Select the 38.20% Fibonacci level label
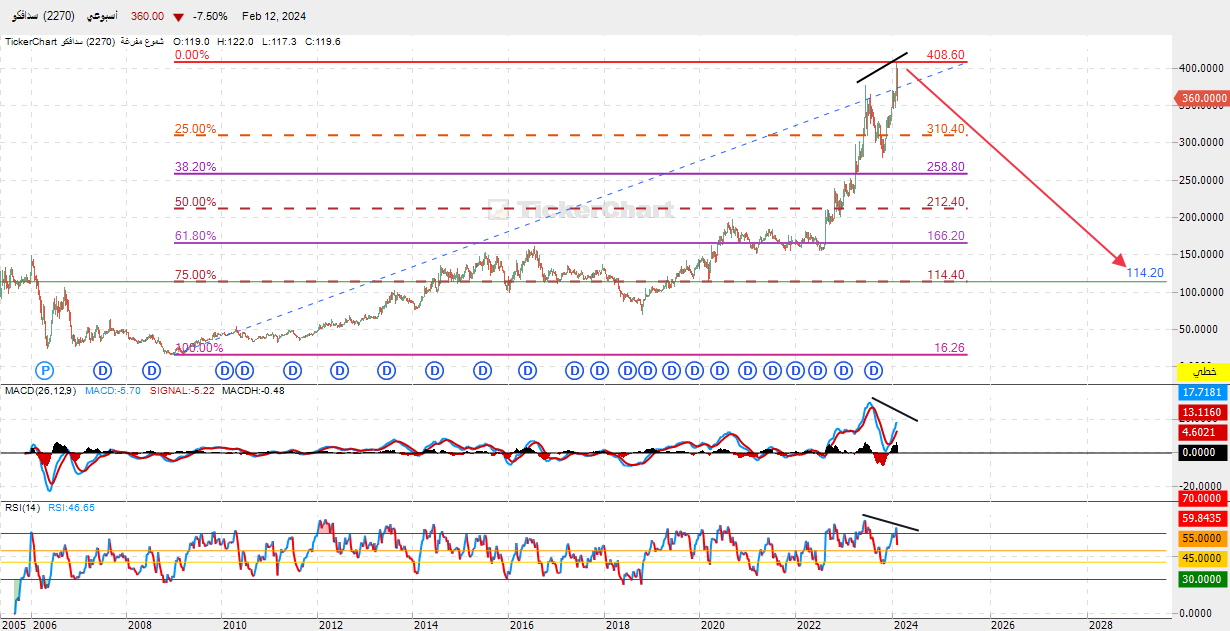Screen dimensions: 1230x631 pyautogui.click(x=195, y=167)
